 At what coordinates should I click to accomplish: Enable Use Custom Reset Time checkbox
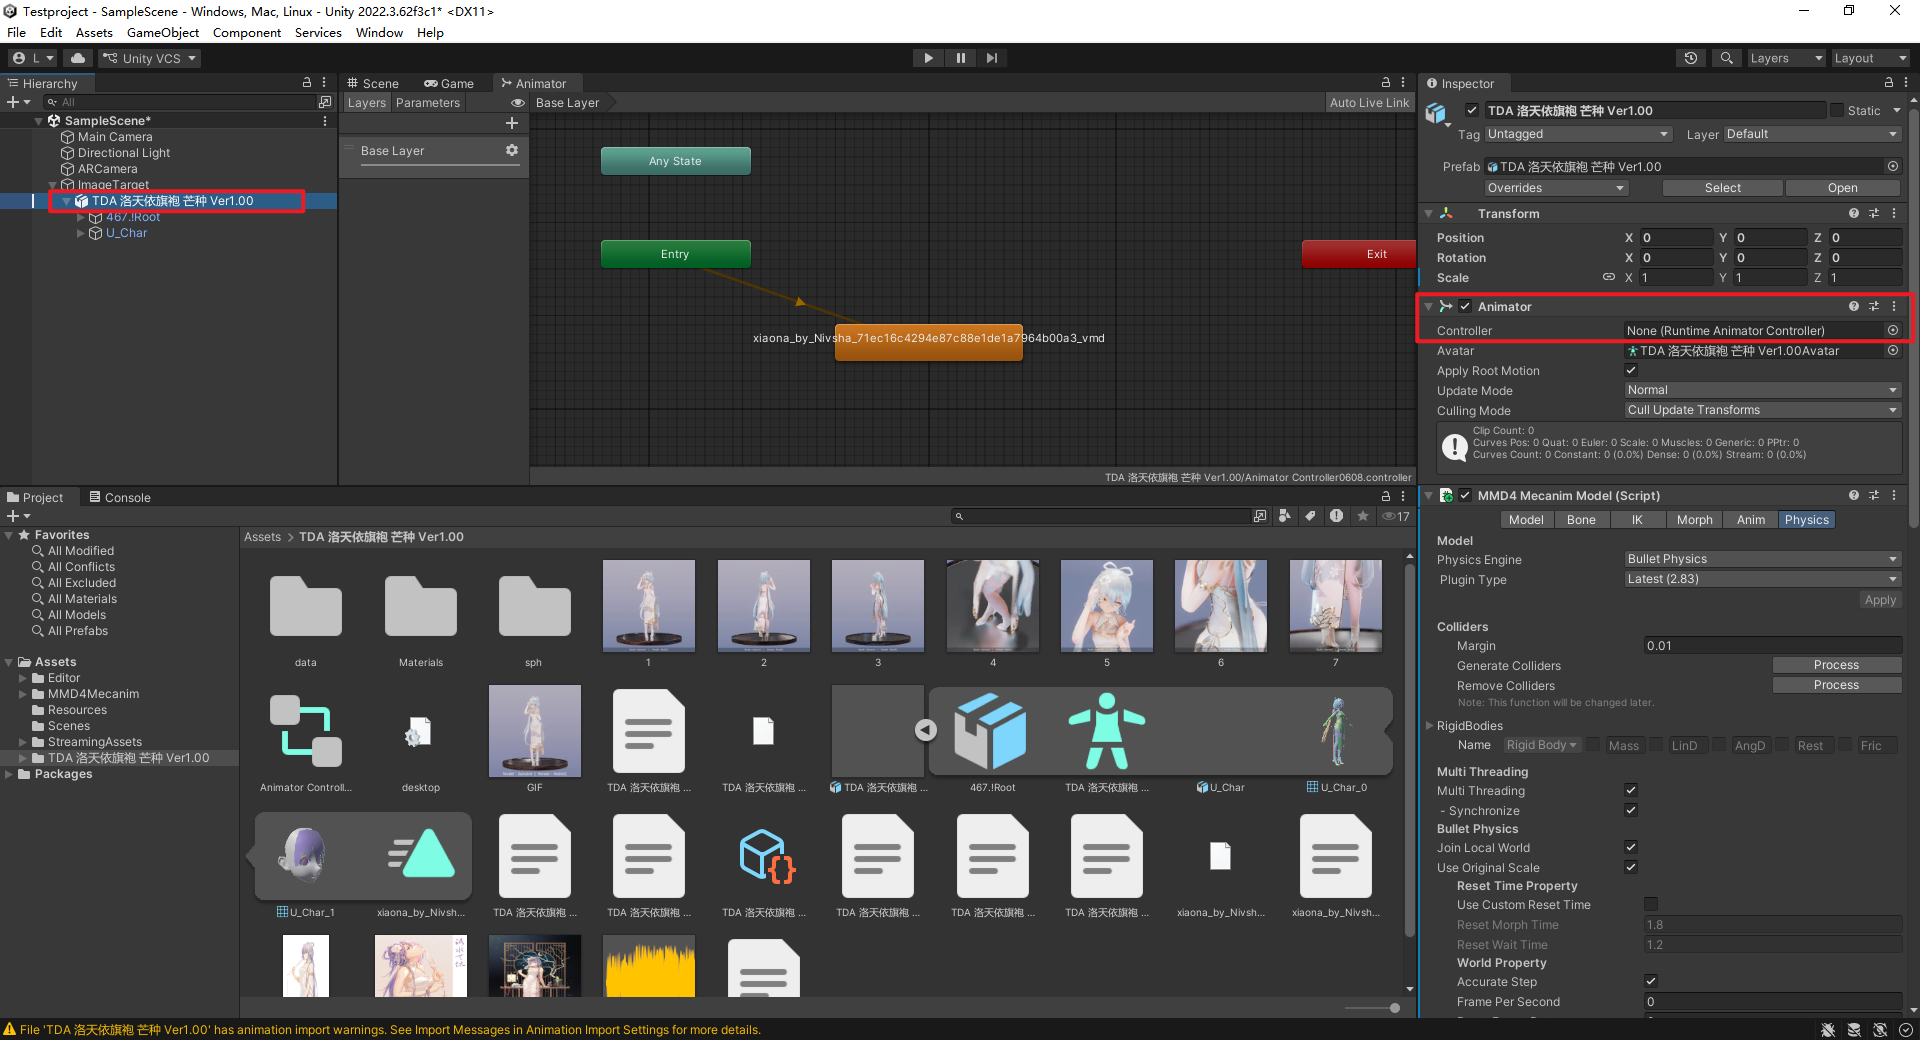(1651, 904)
